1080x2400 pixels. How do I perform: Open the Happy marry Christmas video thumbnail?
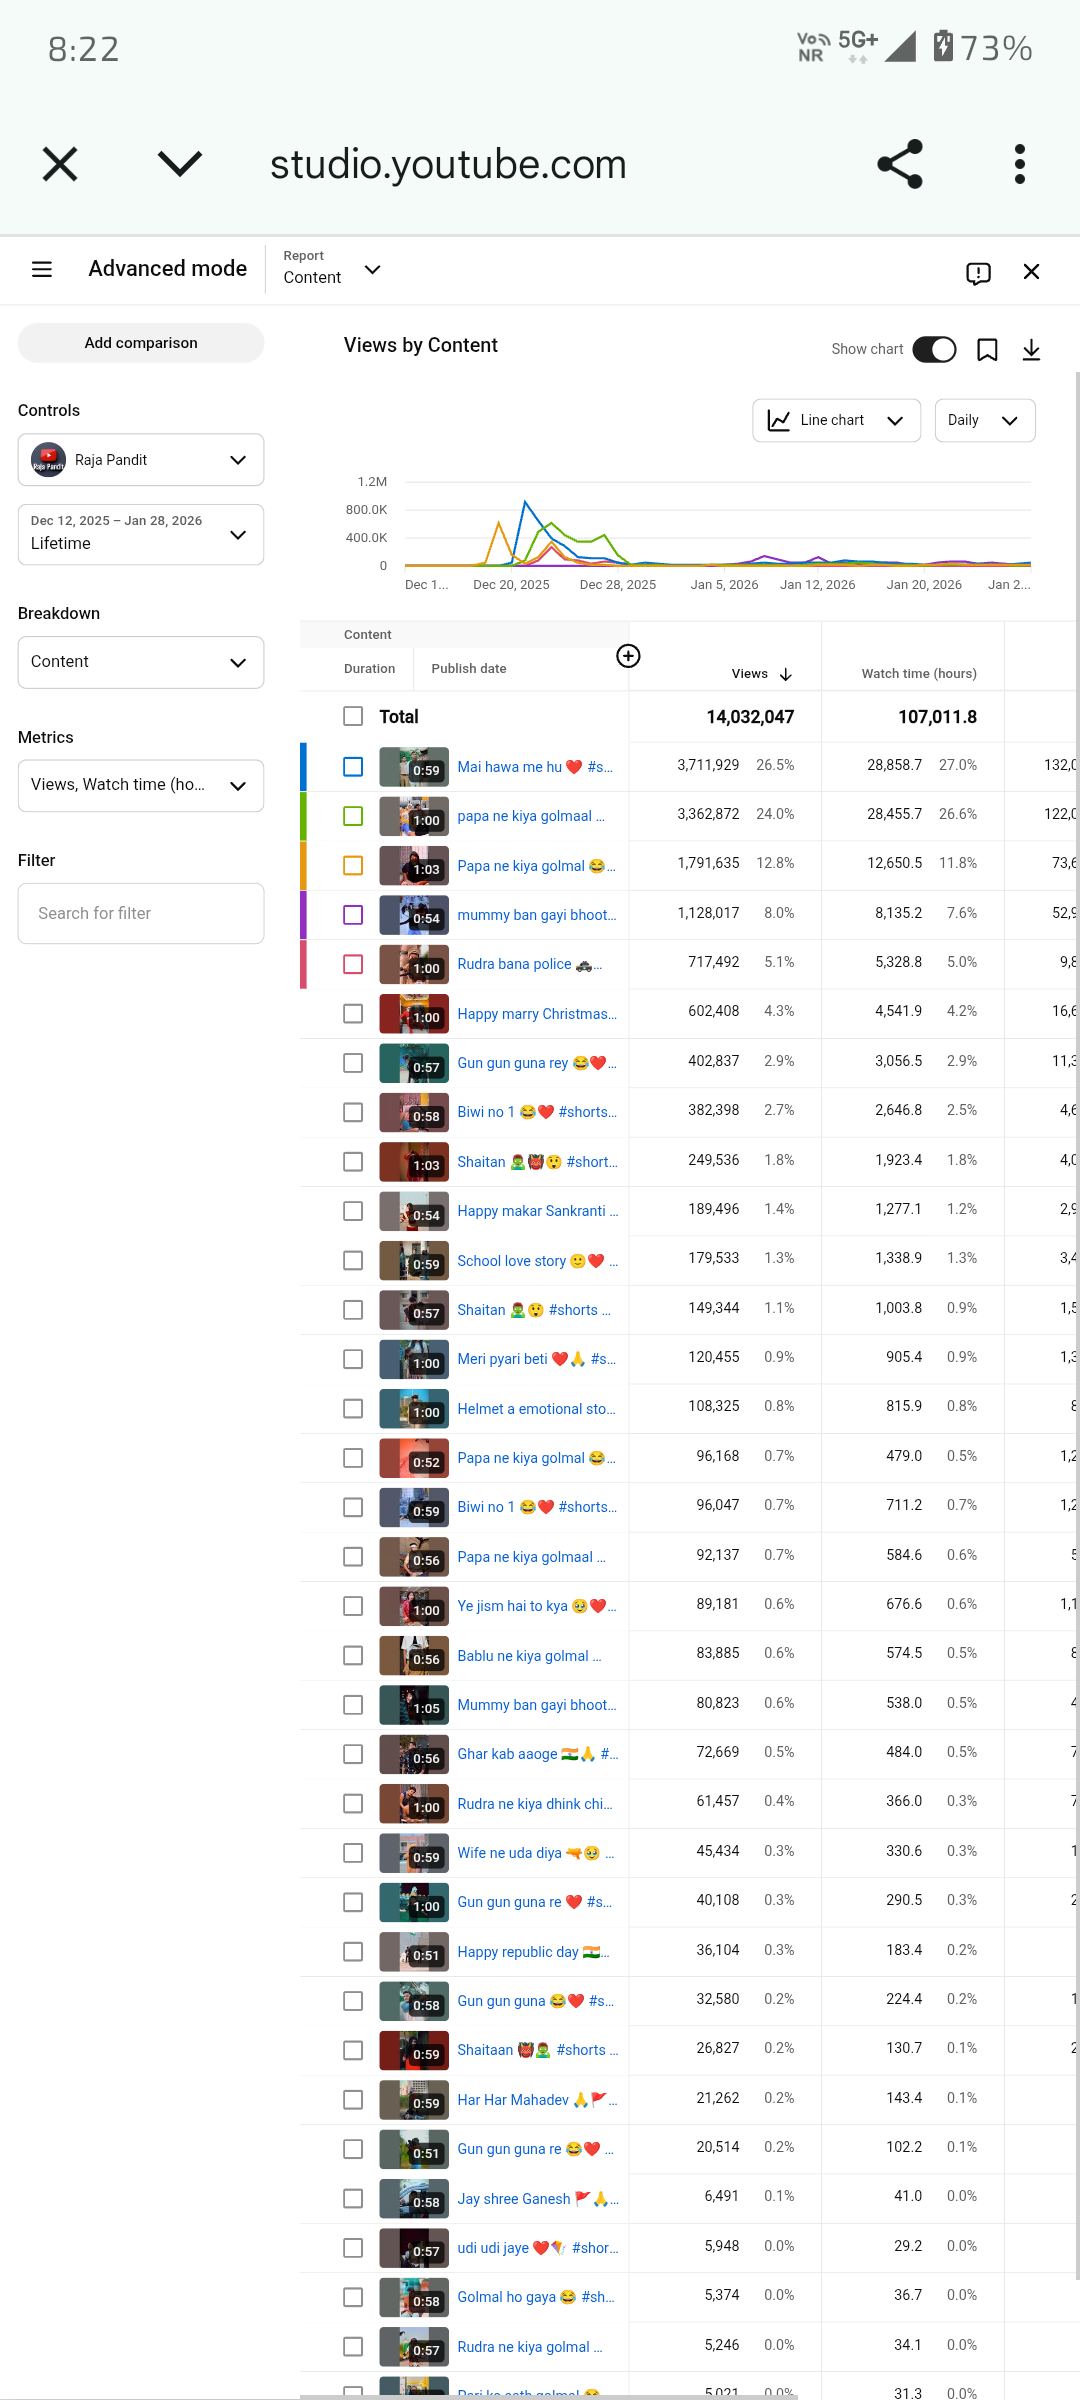[414, 1014]
